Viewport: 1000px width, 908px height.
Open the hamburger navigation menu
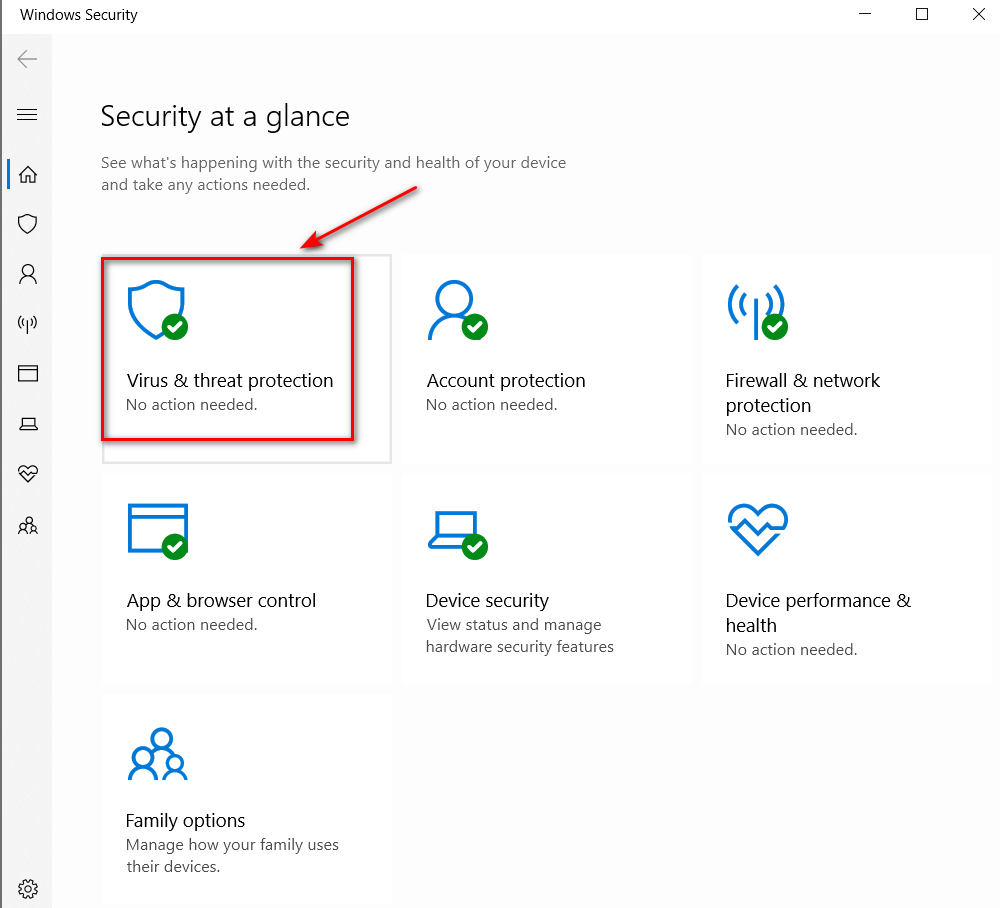27,115
